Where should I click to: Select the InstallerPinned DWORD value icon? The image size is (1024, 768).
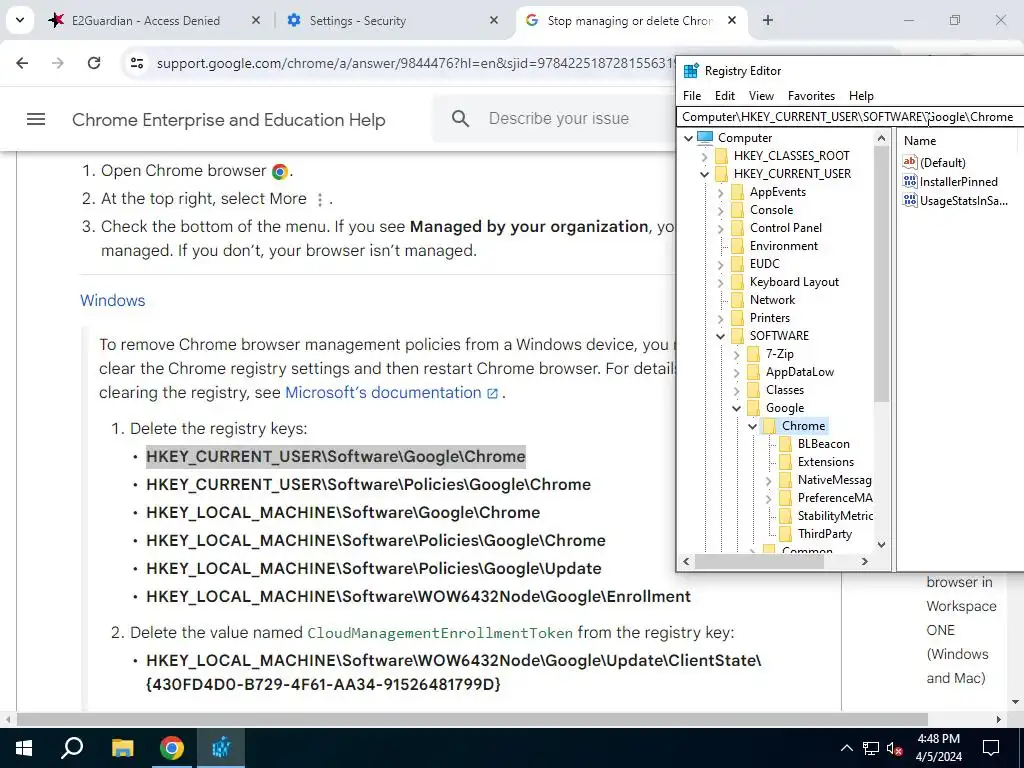[x=910, y=182]
